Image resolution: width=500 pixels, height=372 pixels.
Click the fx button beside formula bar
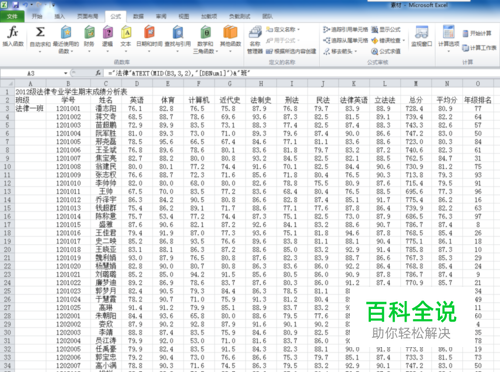point(98,73)
